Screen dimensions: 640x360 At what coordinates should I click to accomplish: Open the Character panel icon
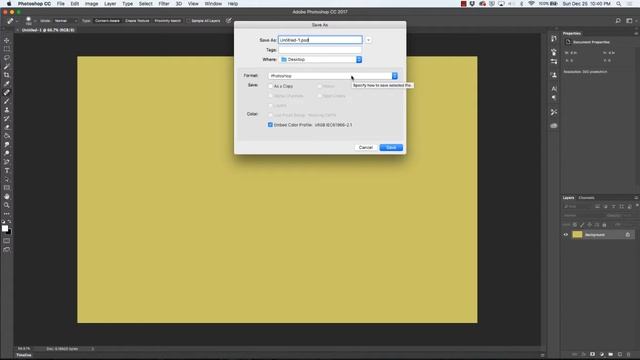(554, 89)
